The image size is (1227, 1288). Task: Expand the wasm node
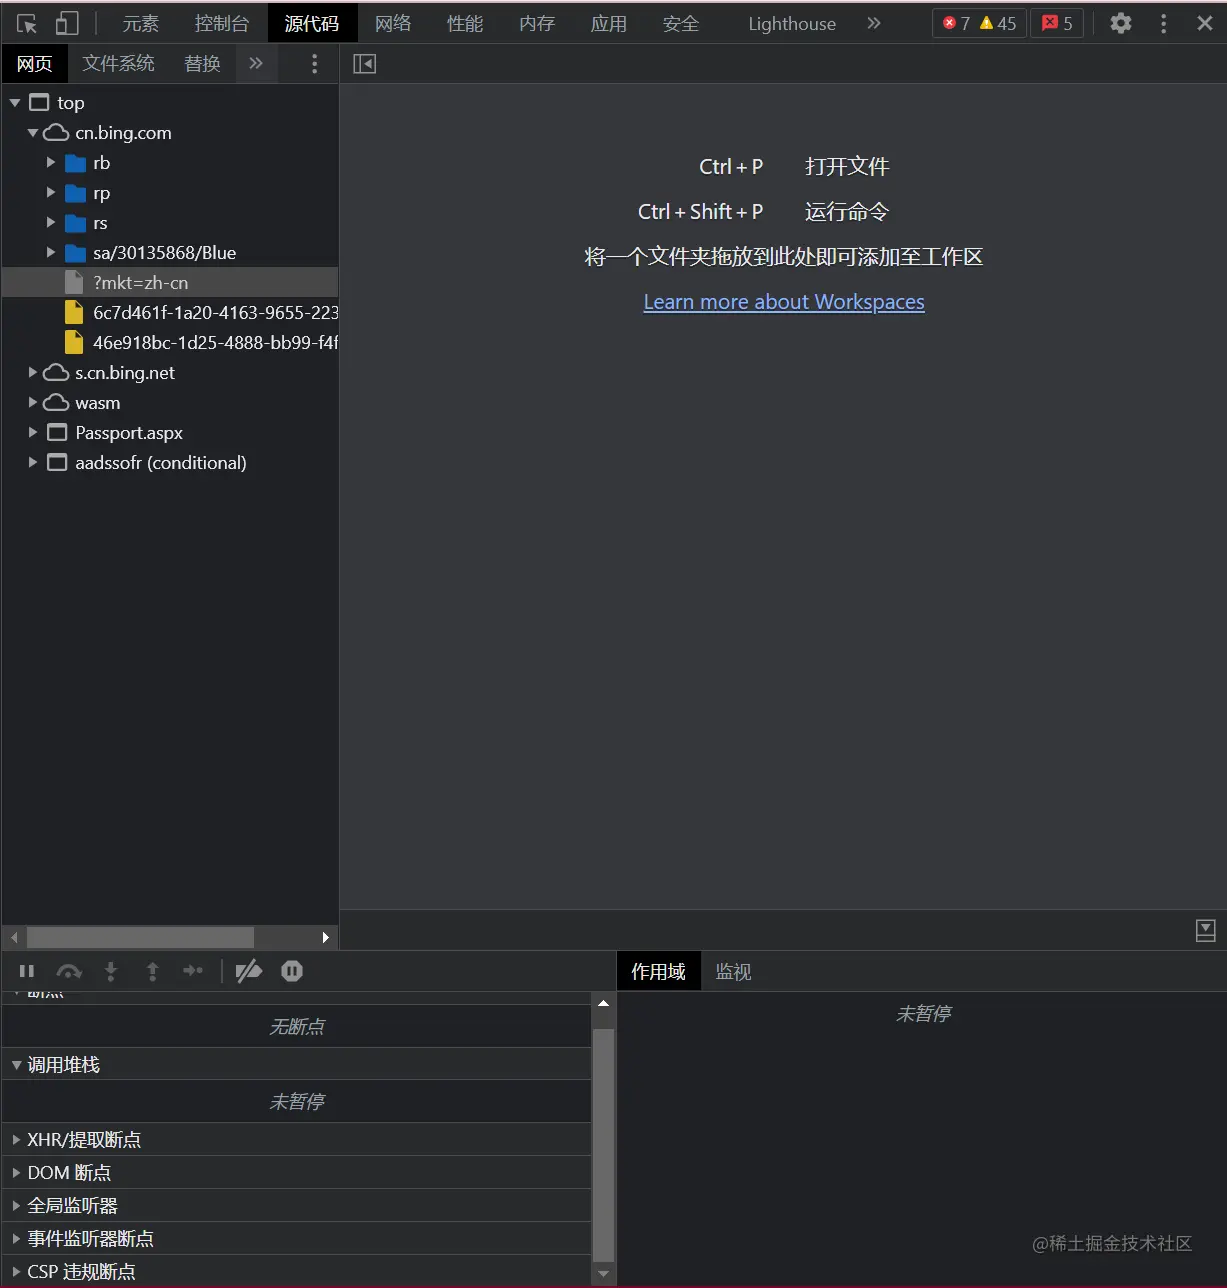coord(33,402)
